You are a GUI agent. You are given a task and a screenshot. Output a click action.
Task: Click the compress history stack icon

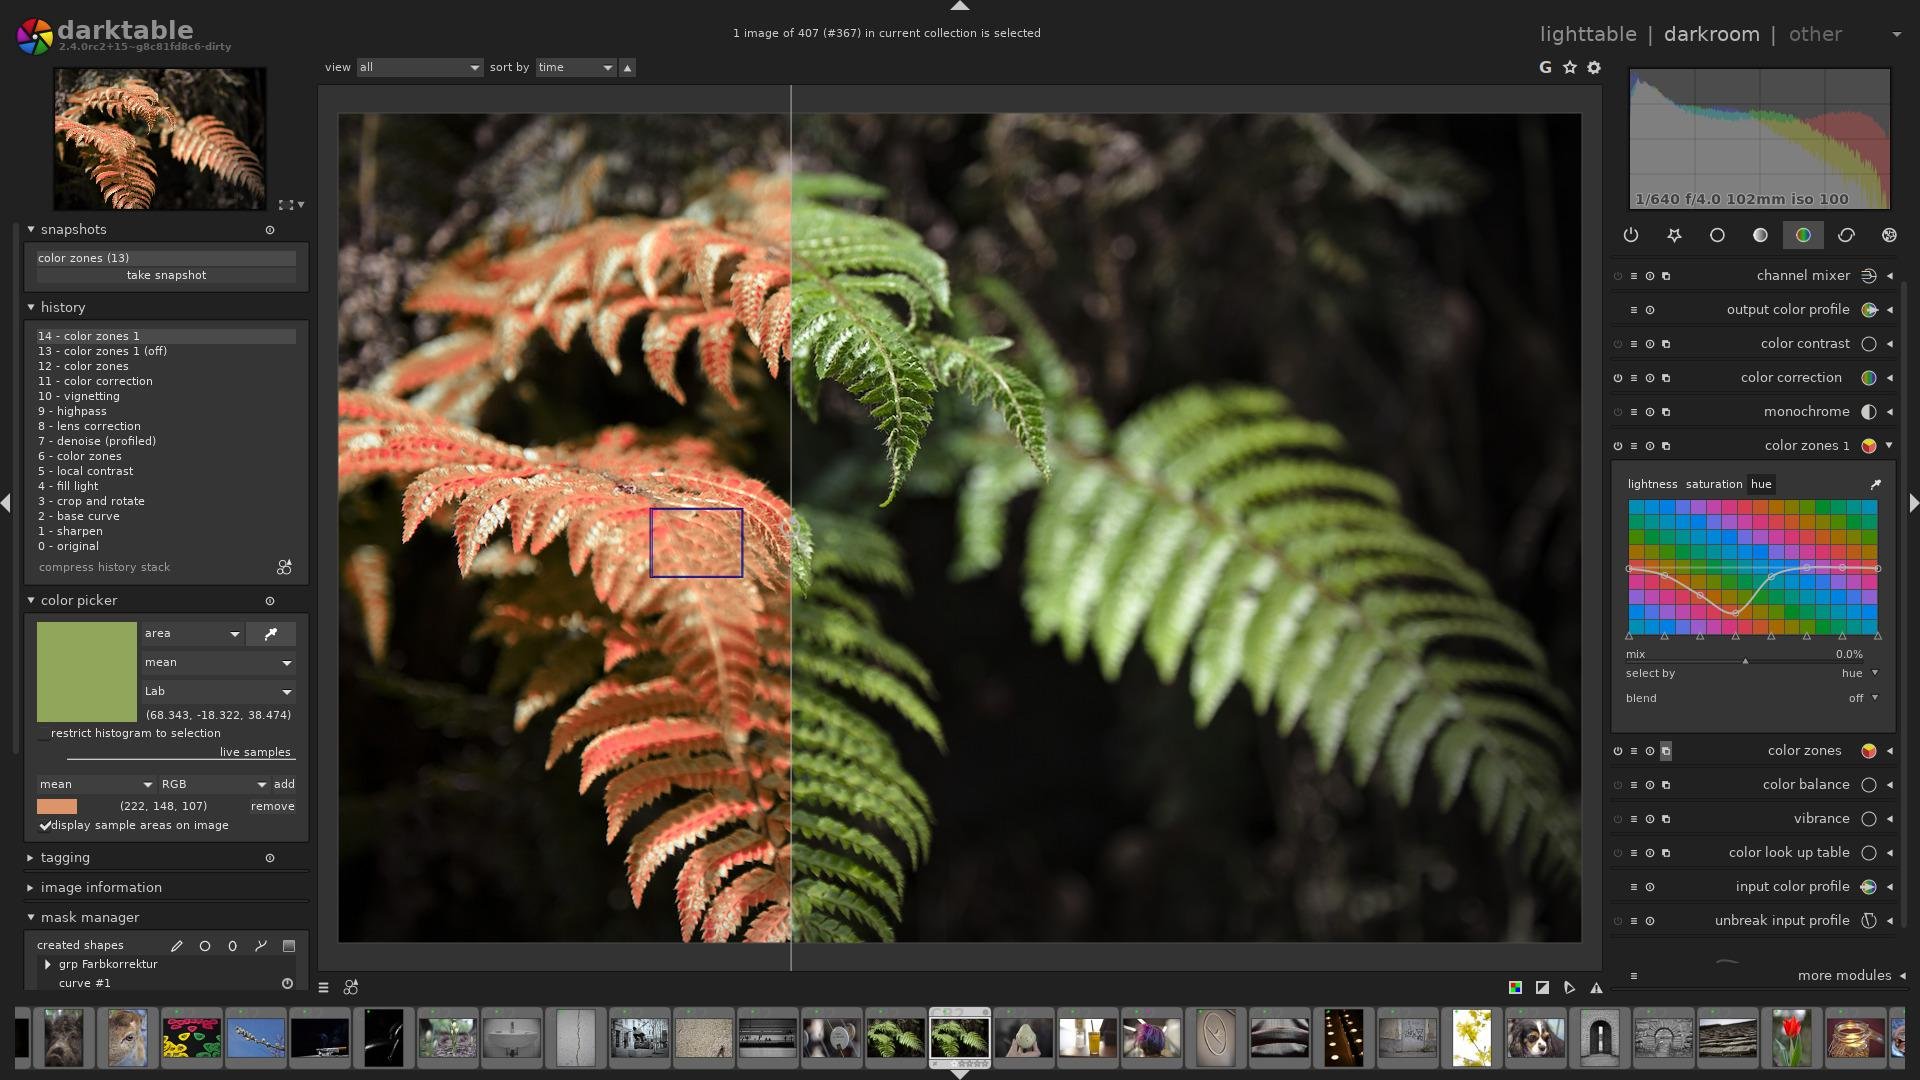pos(285,566)
